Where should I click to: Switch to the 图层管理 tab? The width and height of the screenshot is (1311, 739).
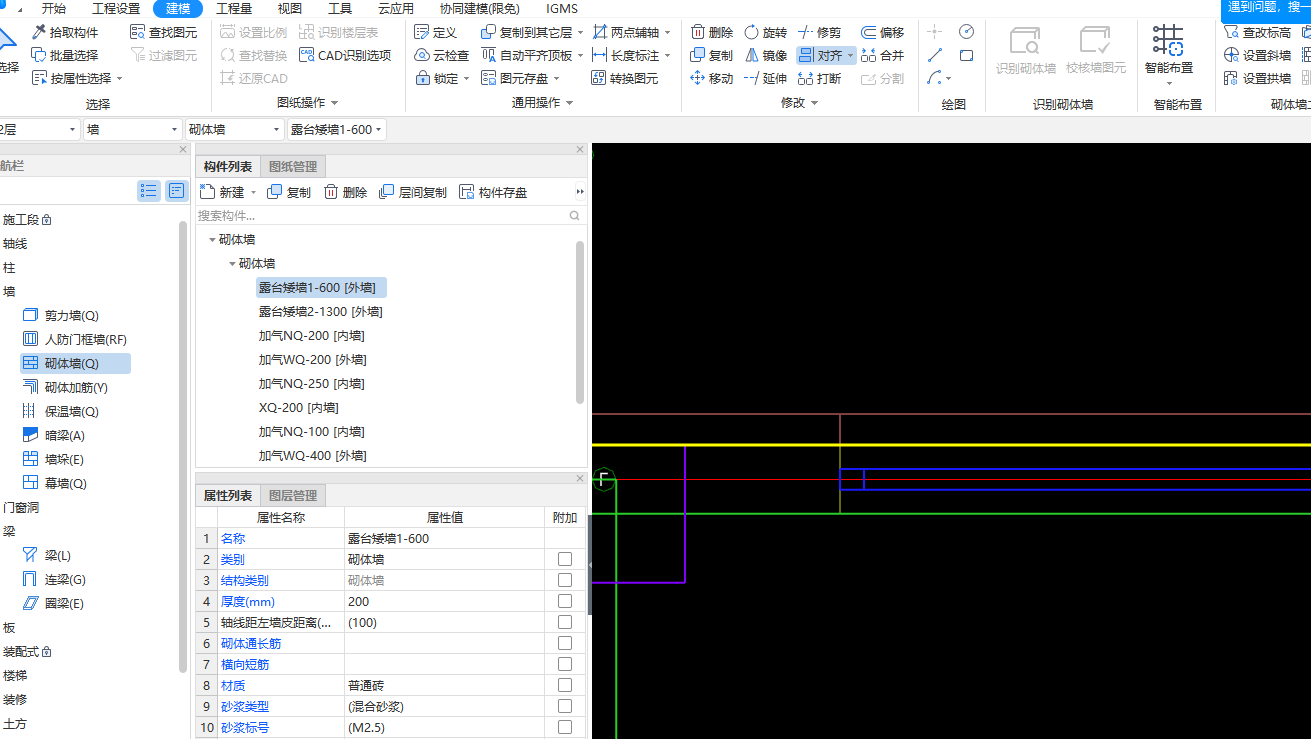[x=293, y=495]
